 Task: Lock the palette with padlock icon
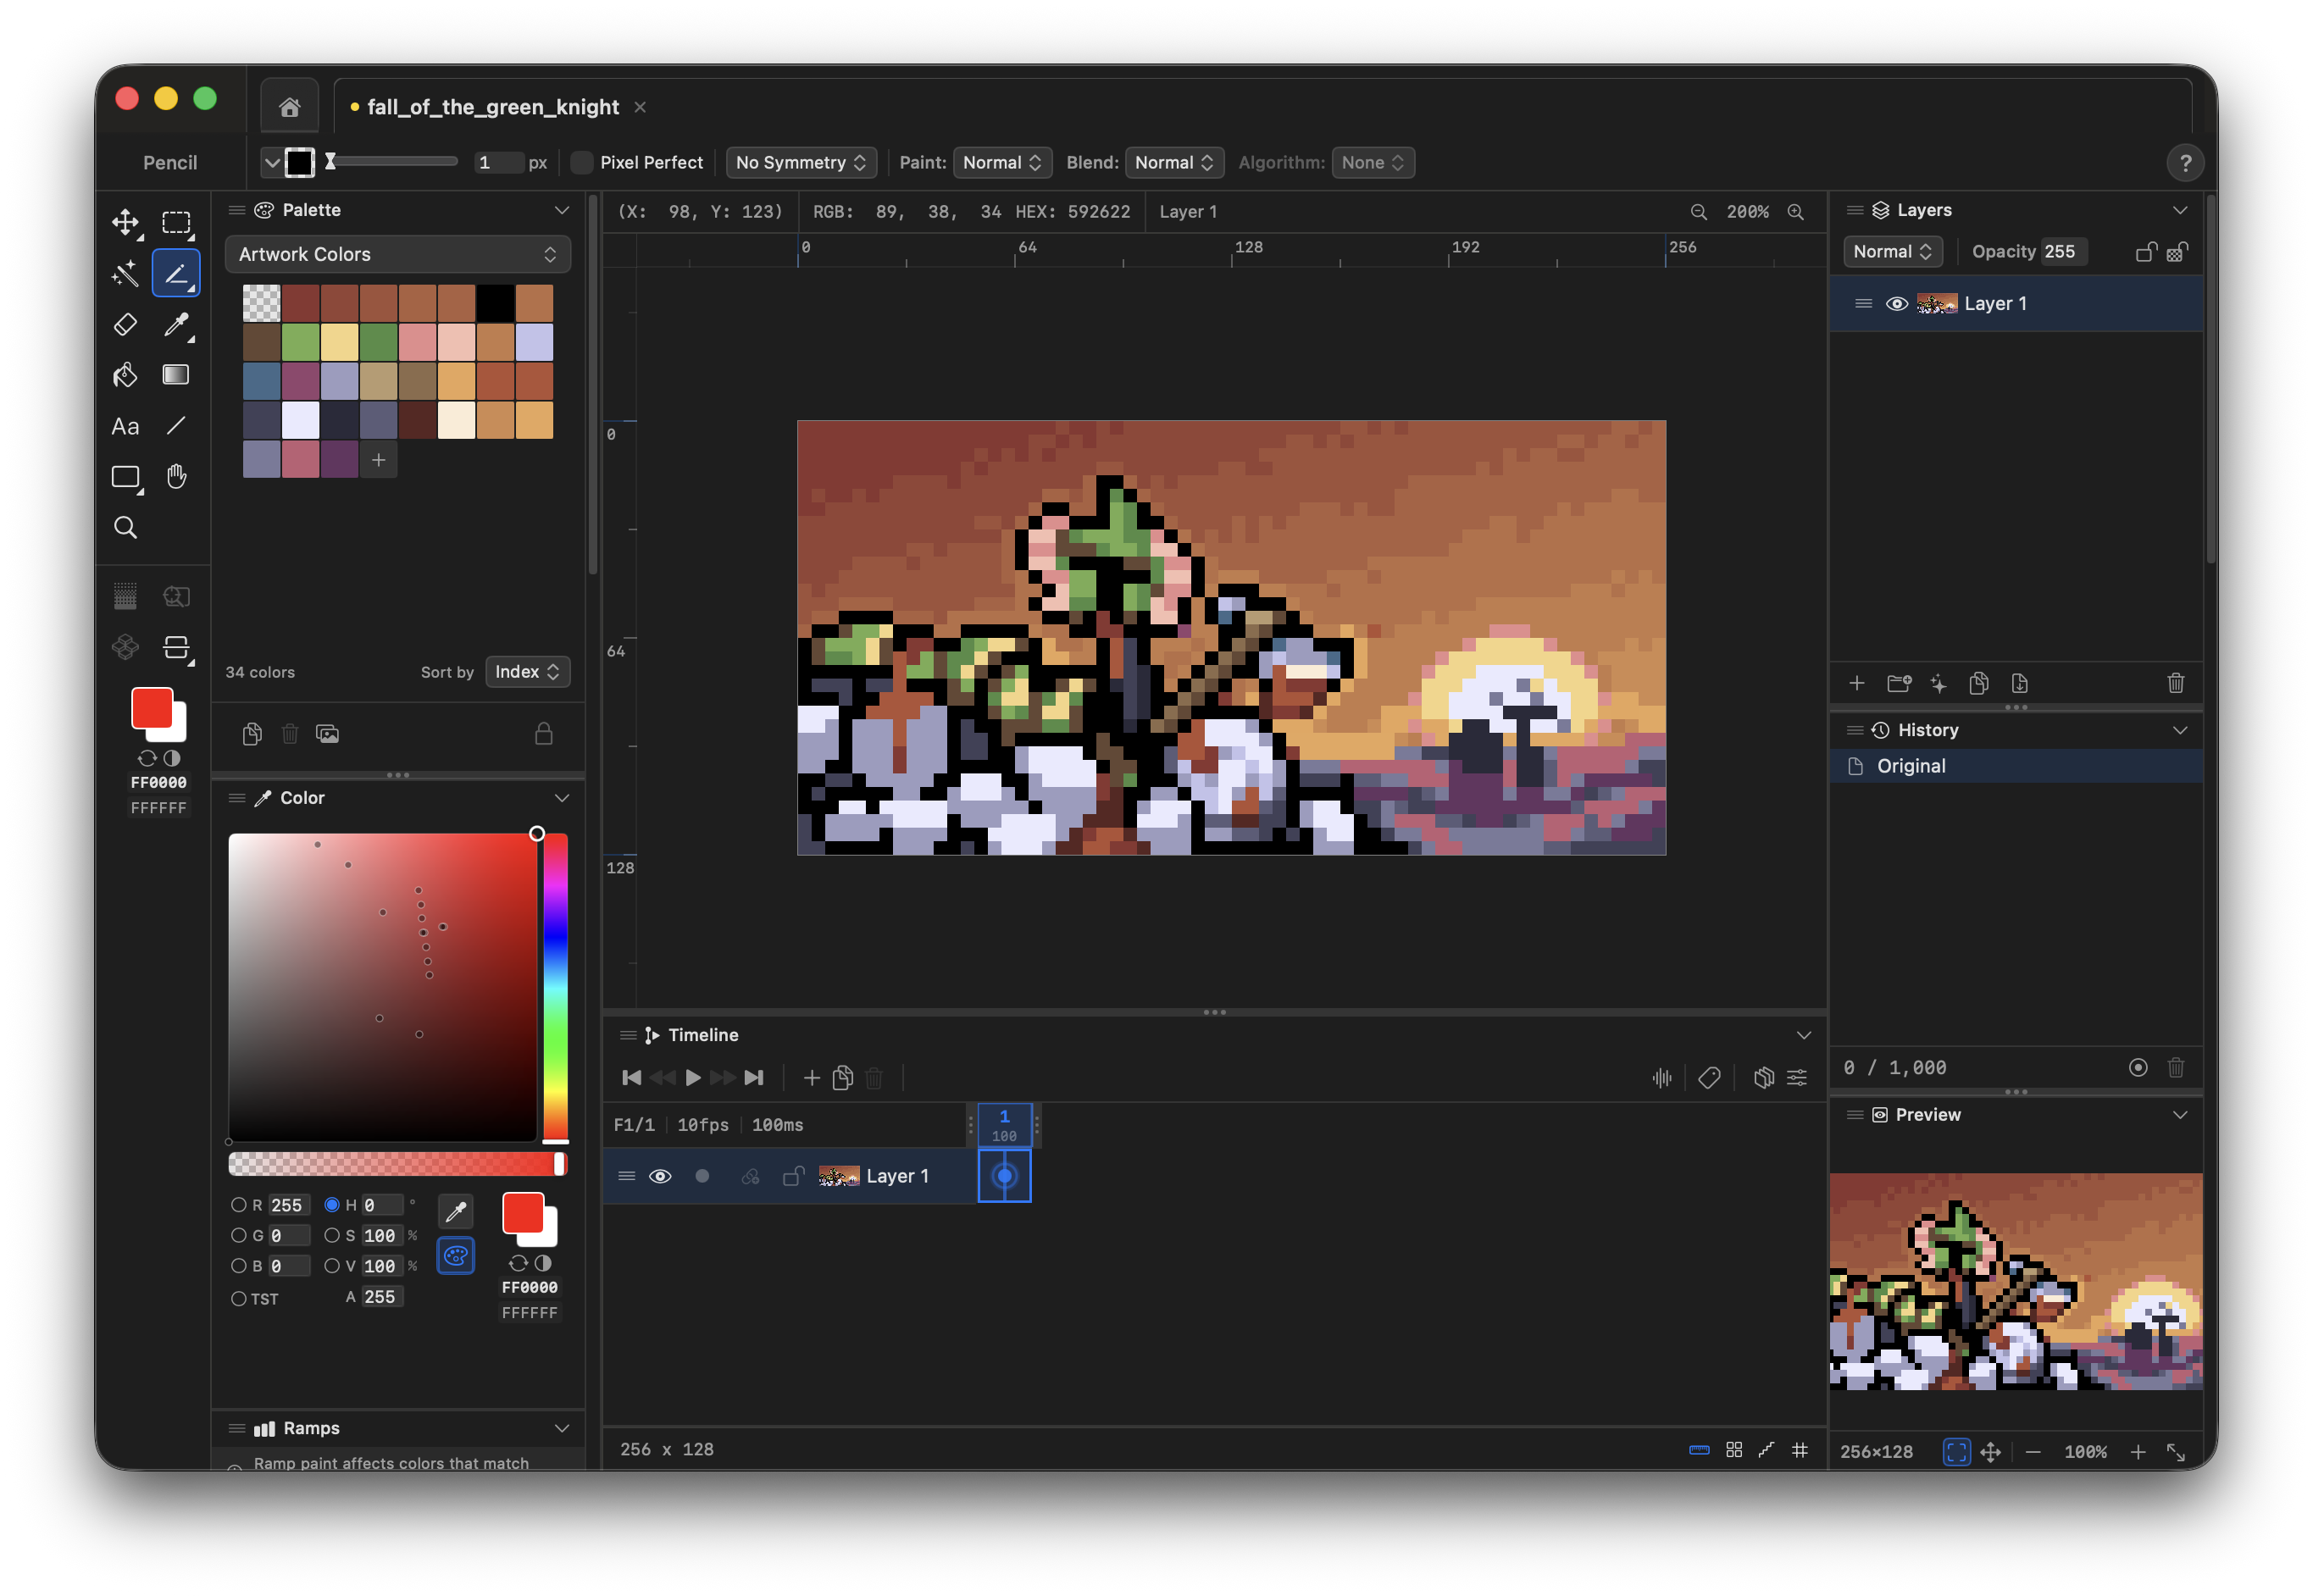point(543,734)
